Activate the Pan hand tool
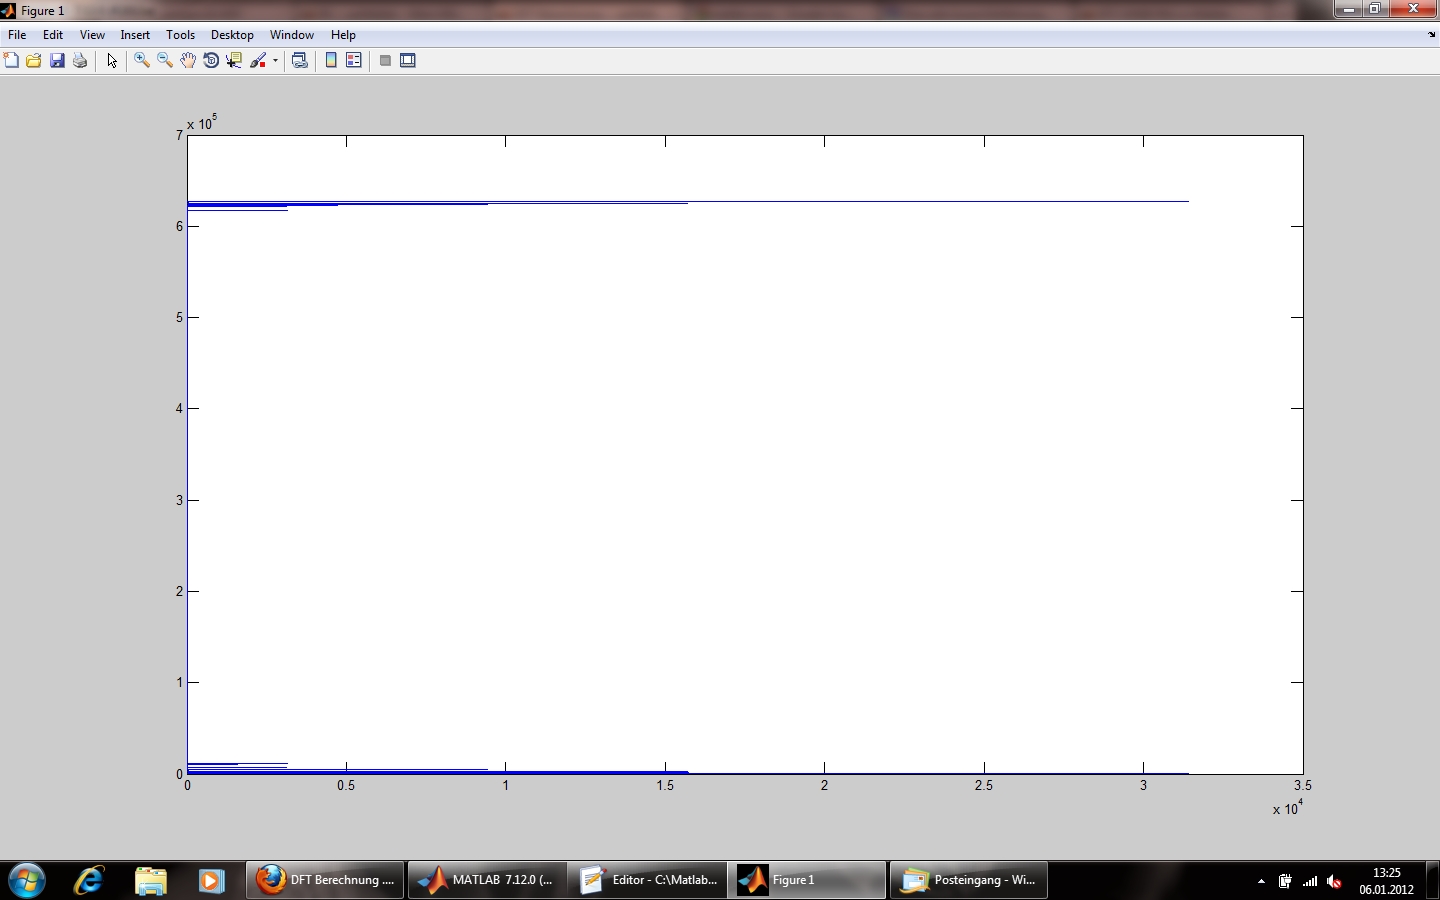Screen dimensions: 1440x900 click(x=188, y=61)
